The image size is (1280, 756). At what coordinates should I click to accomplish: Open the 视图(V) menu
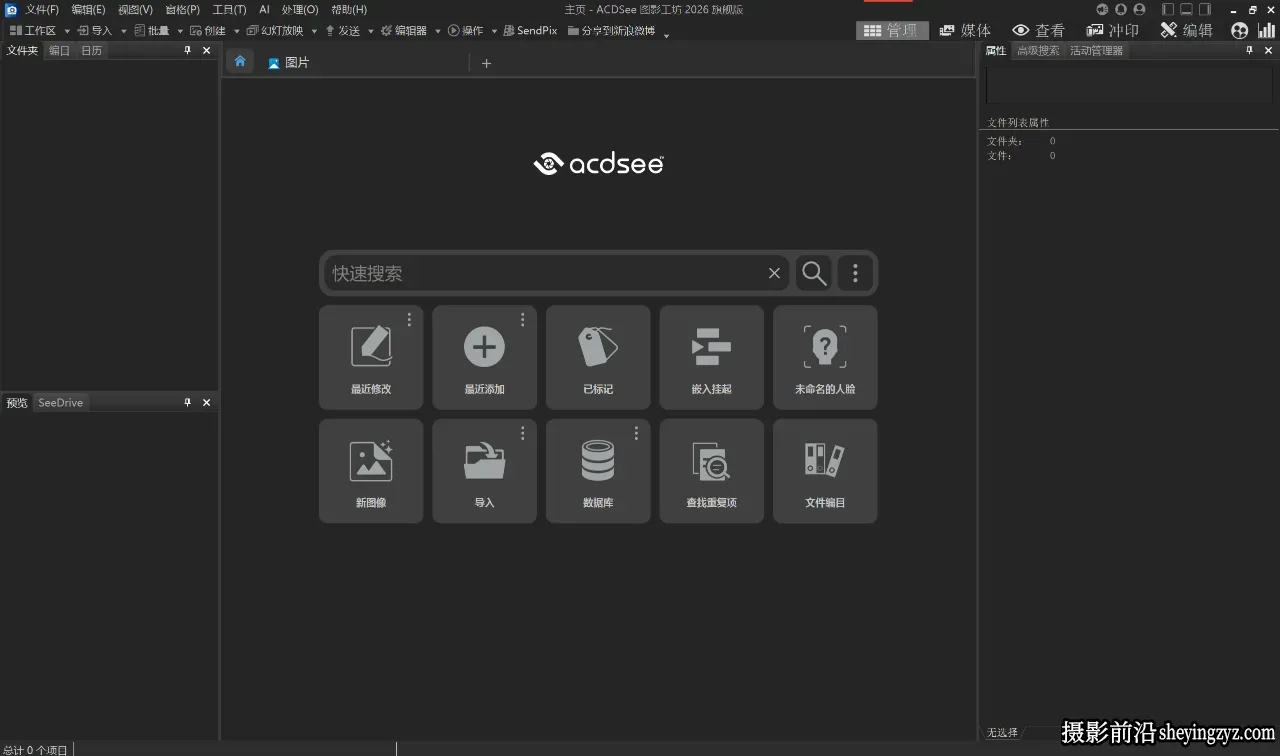135,9
